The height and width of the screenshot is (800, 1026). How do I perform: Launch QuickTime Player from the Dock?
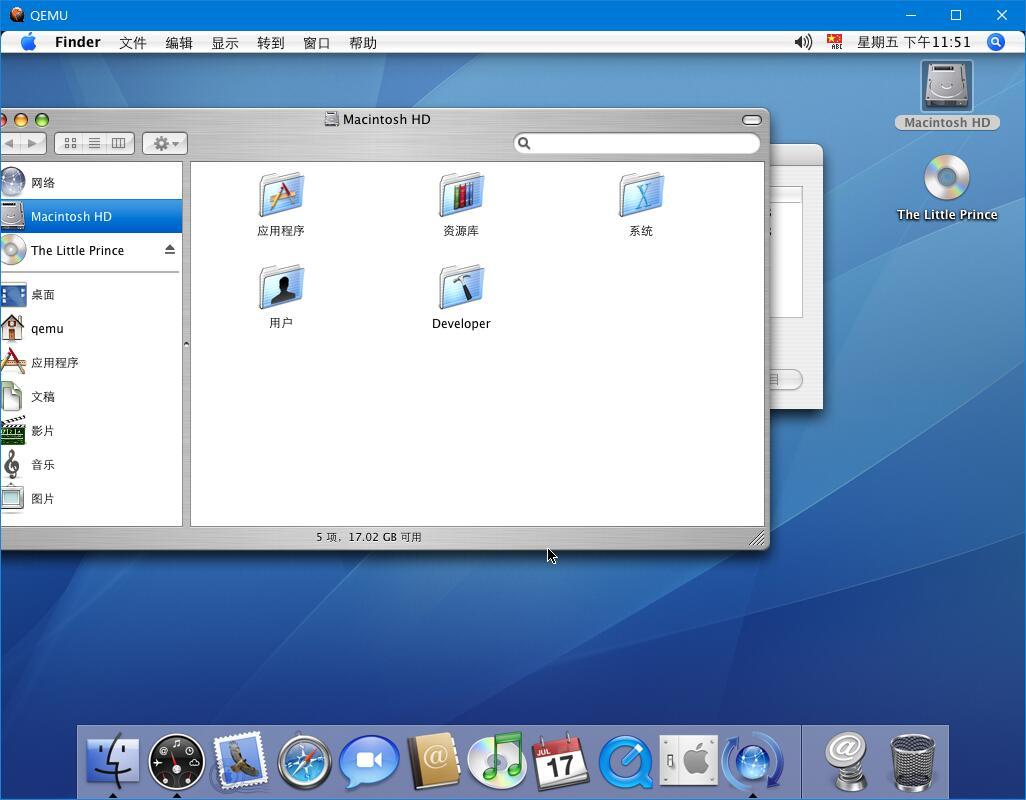[625, 762]
